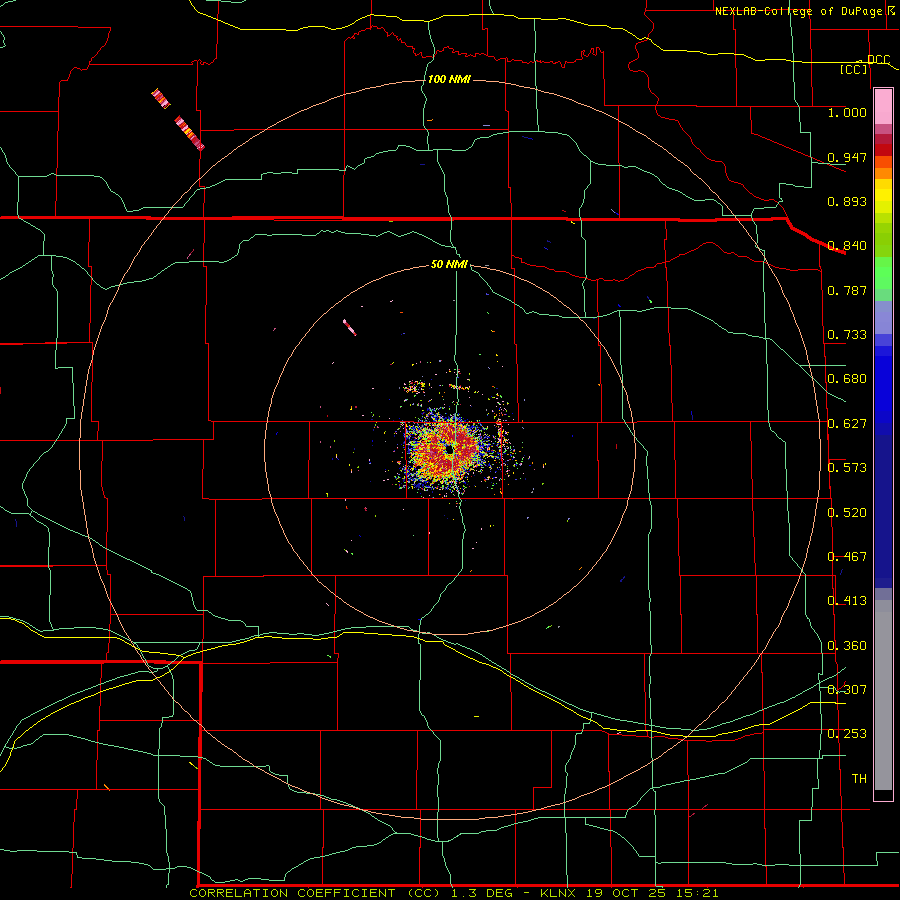The width and height of the screenshot is (900, 900).
Task: Select the 0.413 scale value
Action: pos(847,601)
